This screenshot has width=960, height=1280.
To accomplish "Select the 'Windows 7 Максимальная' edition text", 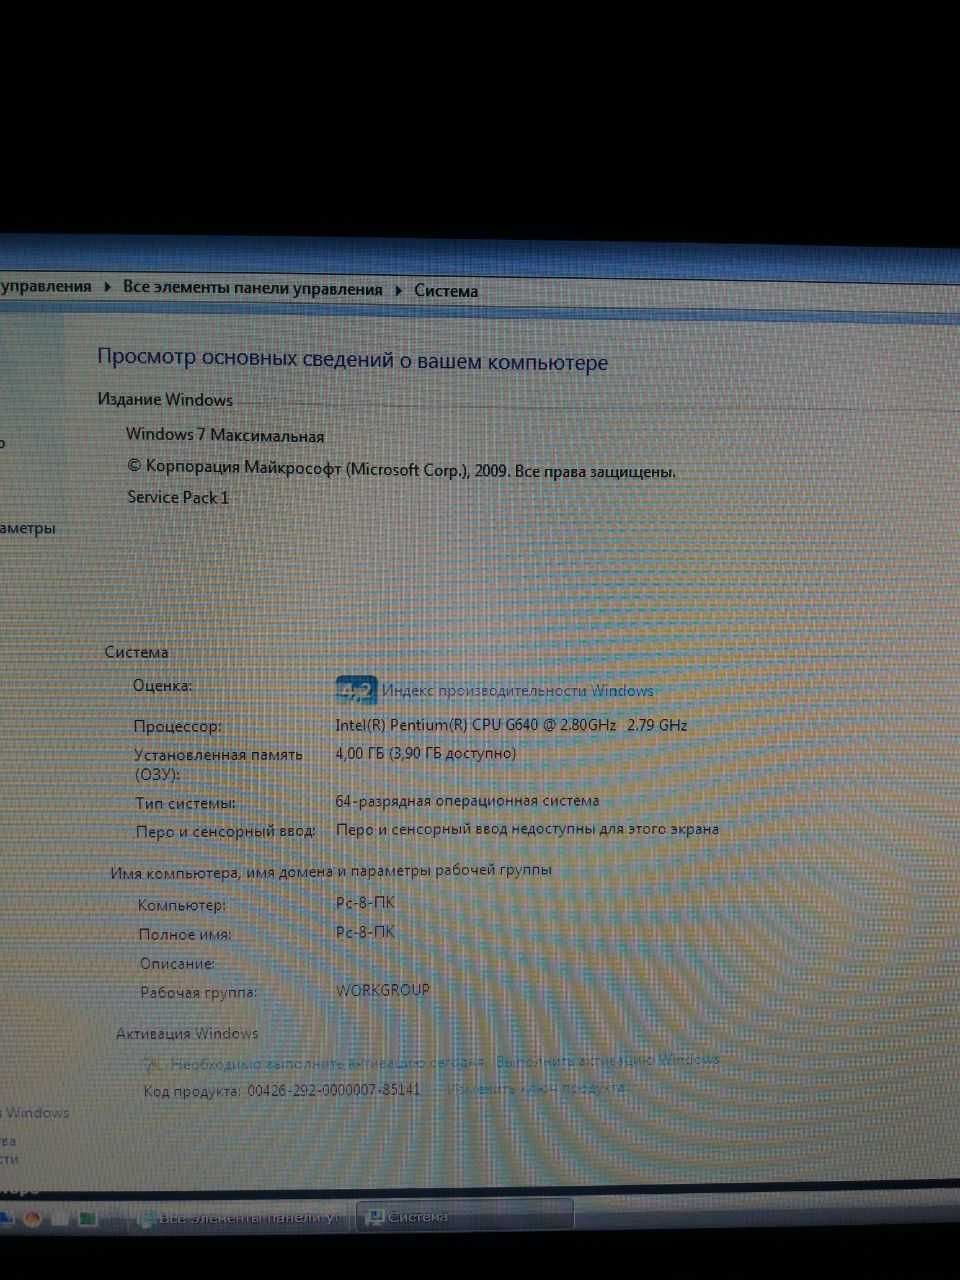I will click(225, 435).
